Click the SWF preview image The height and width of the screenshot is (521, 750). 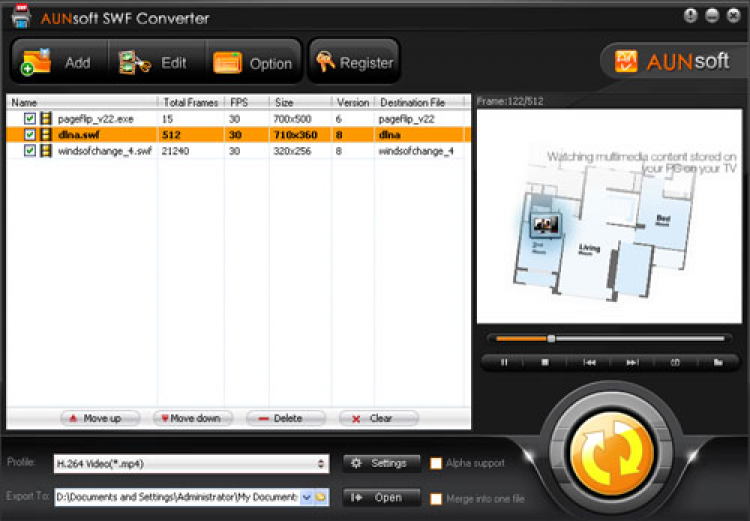(609, 216)
